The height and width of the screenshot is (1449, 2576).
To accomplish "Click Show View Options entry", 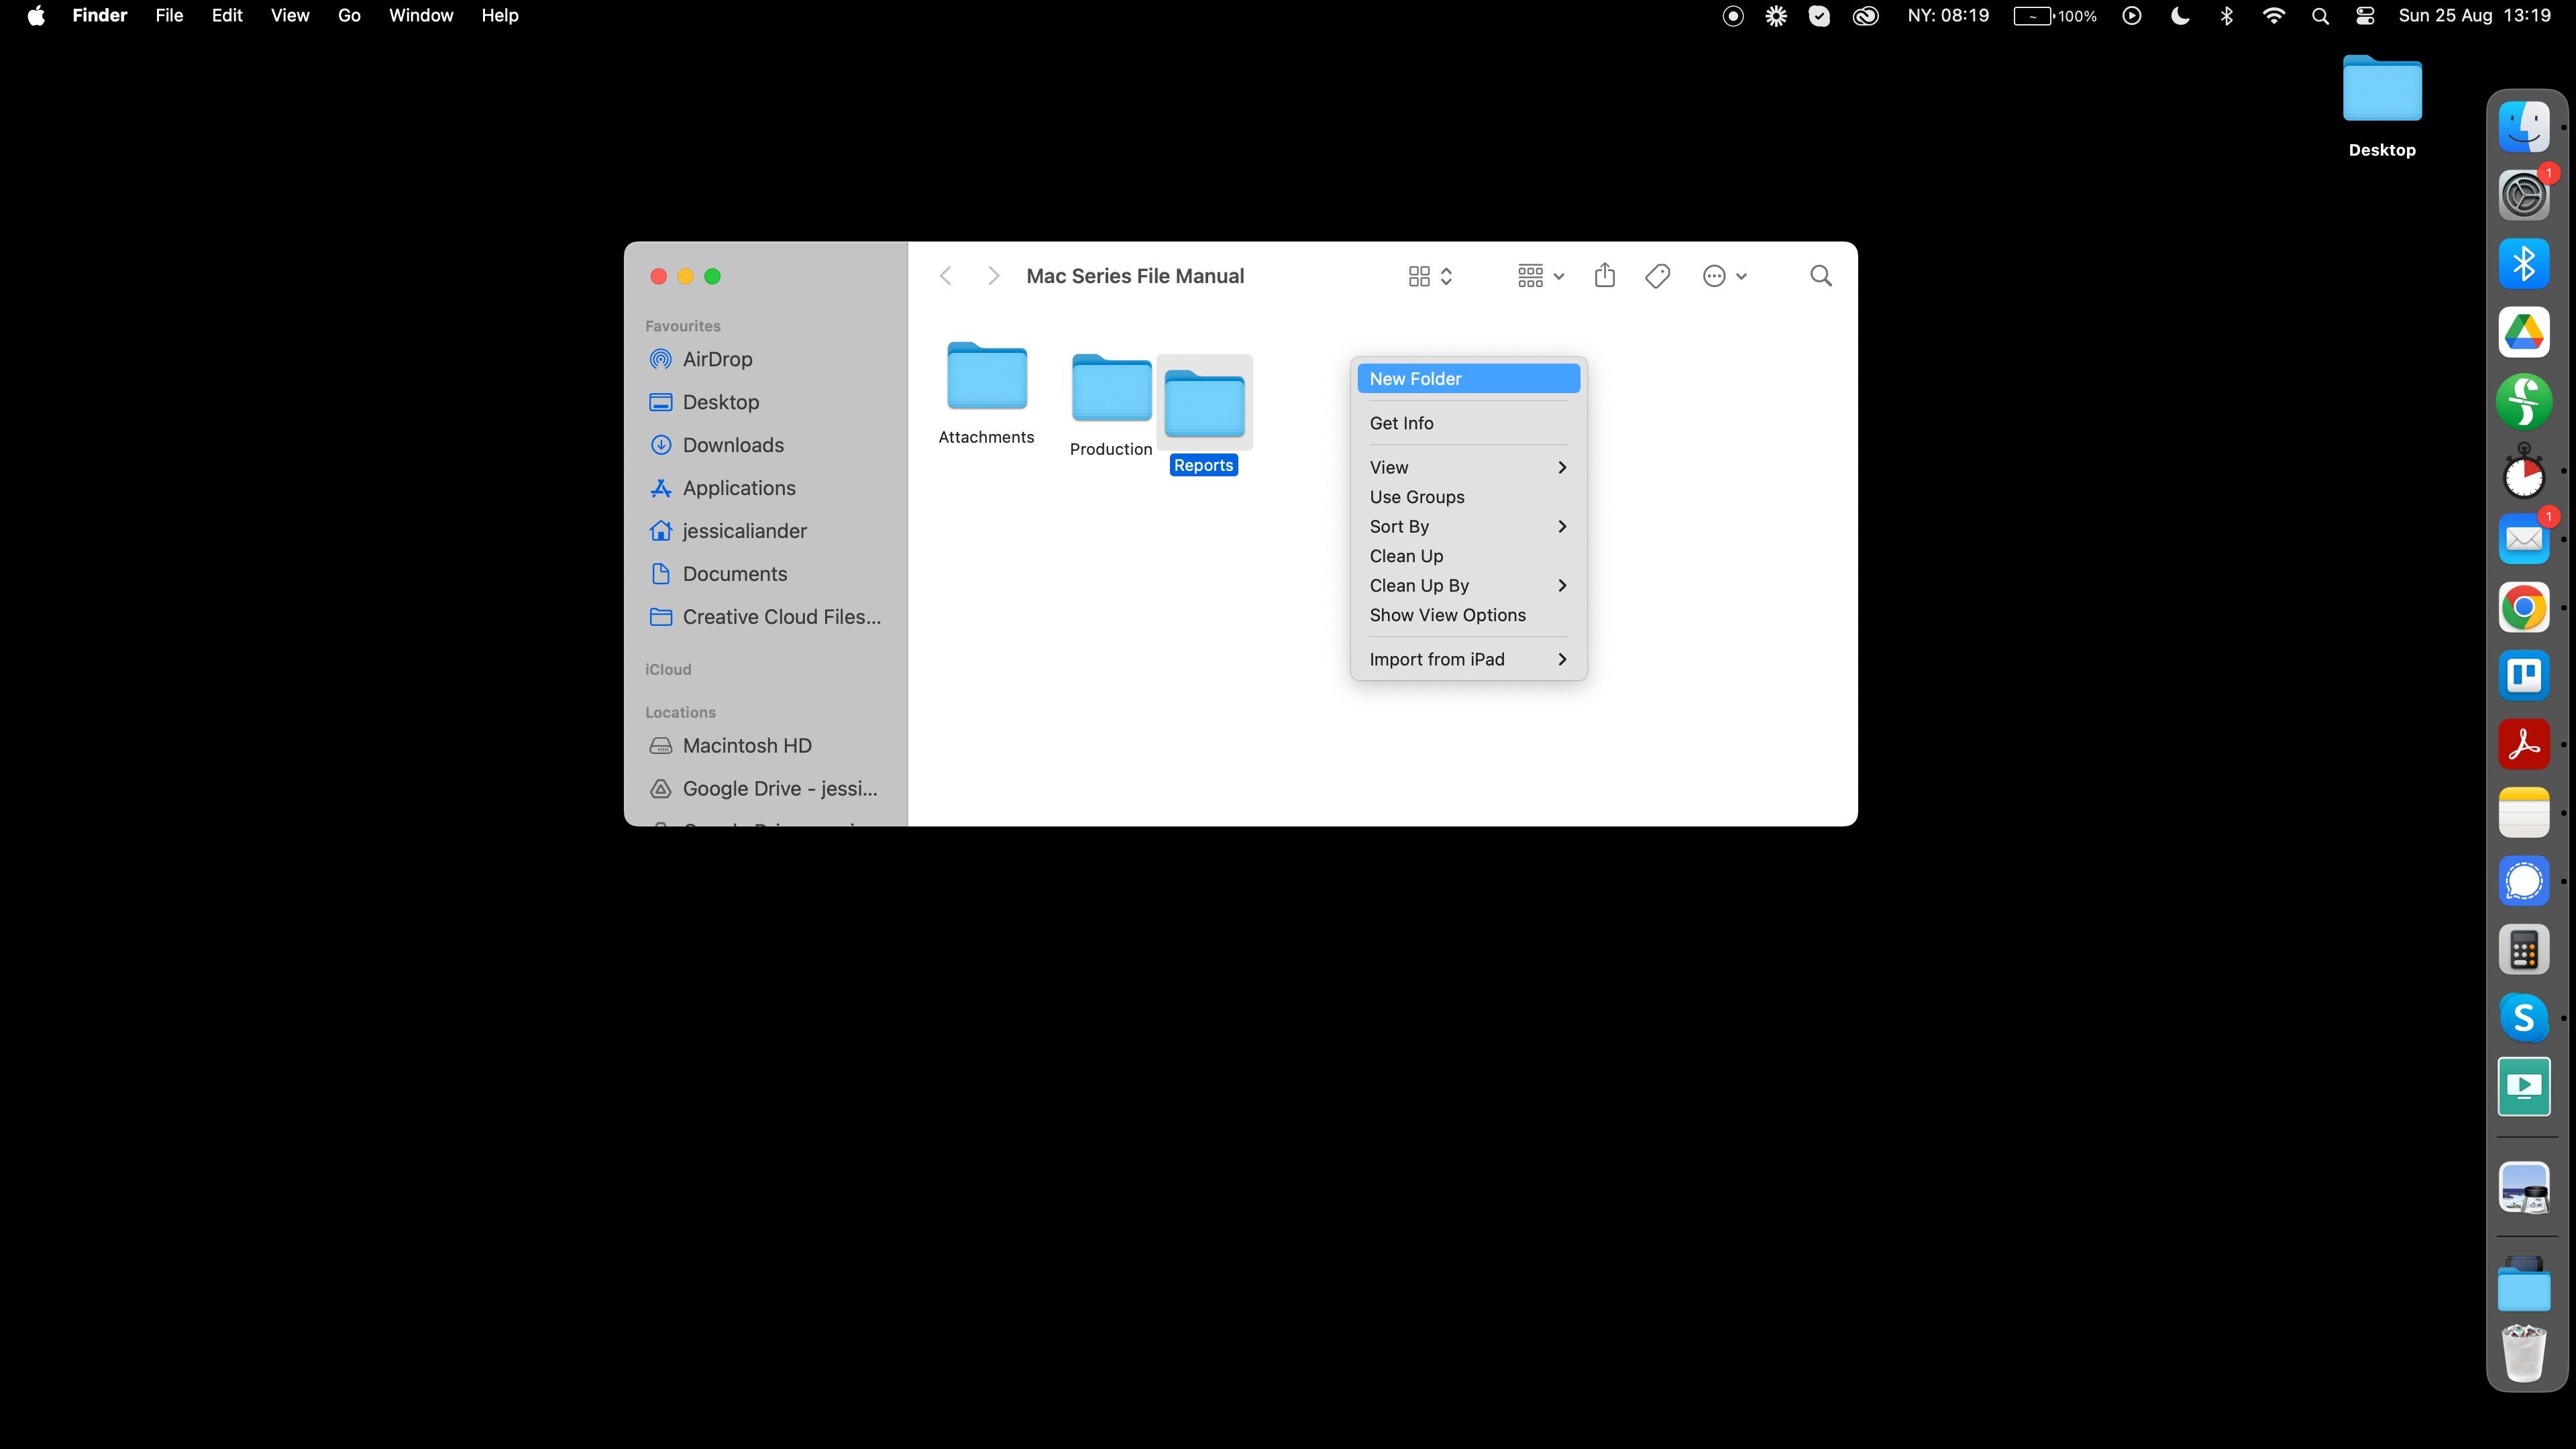I will point(1447,615).
